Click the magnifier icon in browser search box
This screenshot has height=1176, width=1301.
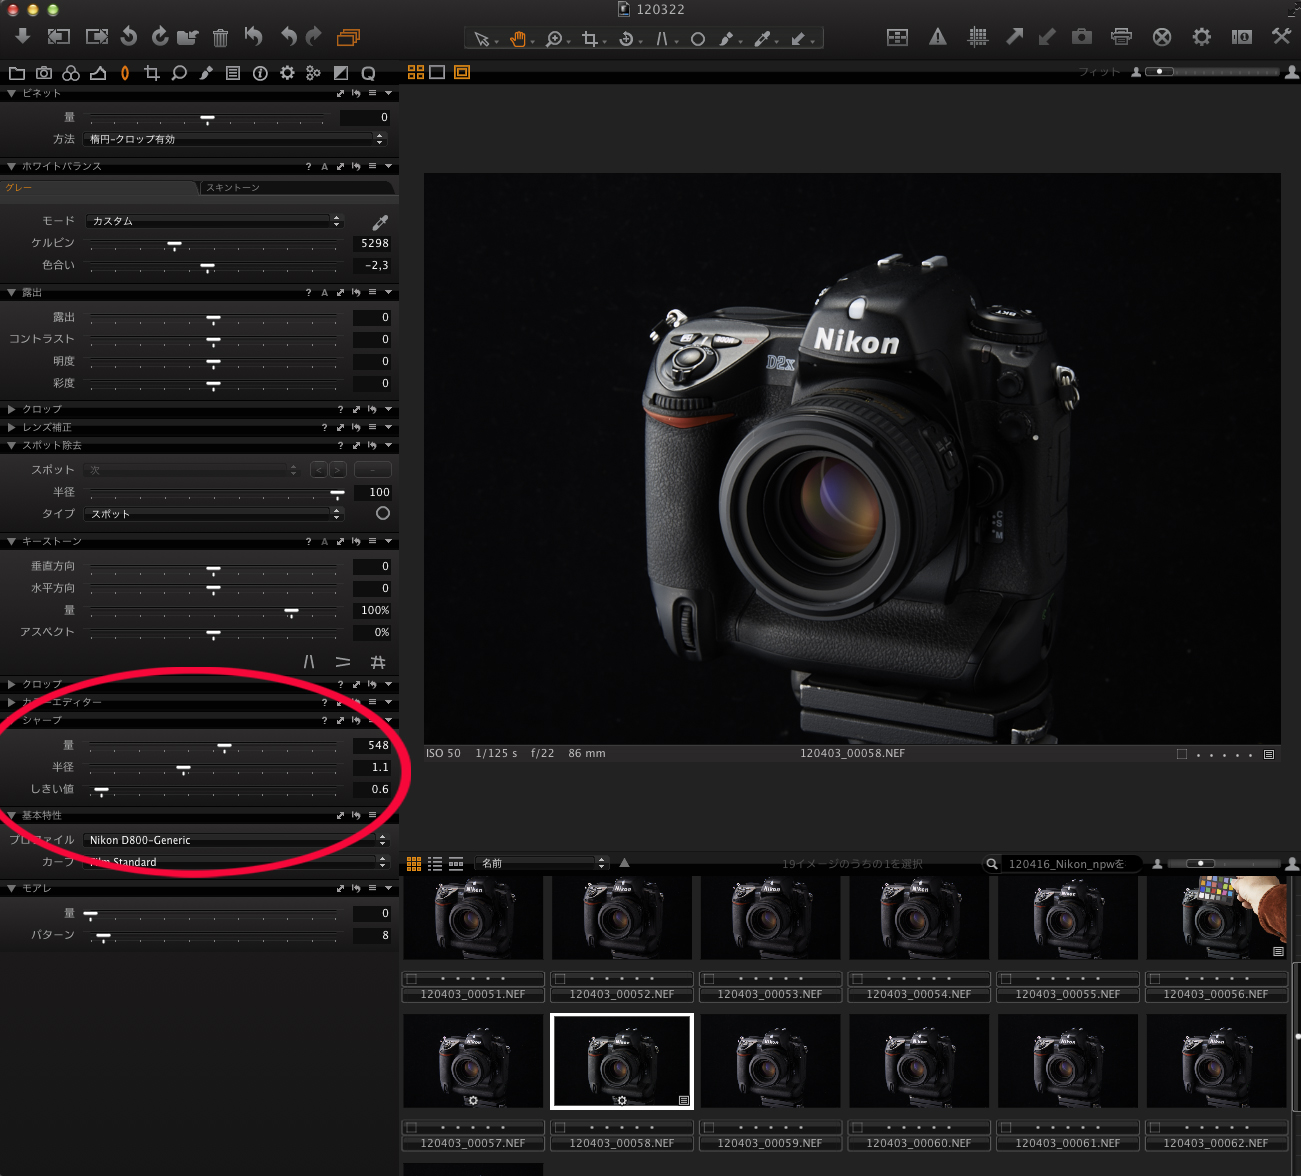[x=992, y=864]
